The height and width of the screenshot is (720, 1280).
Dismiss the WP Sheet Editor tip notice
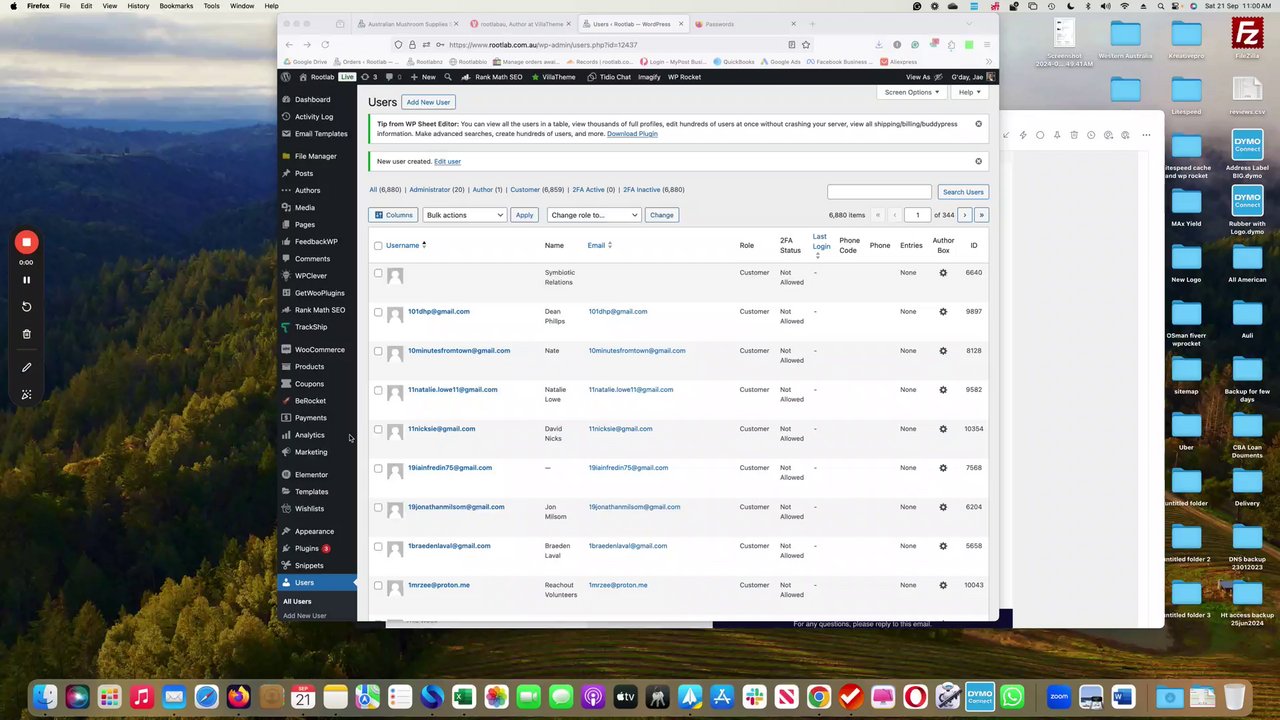click(978, 124)
